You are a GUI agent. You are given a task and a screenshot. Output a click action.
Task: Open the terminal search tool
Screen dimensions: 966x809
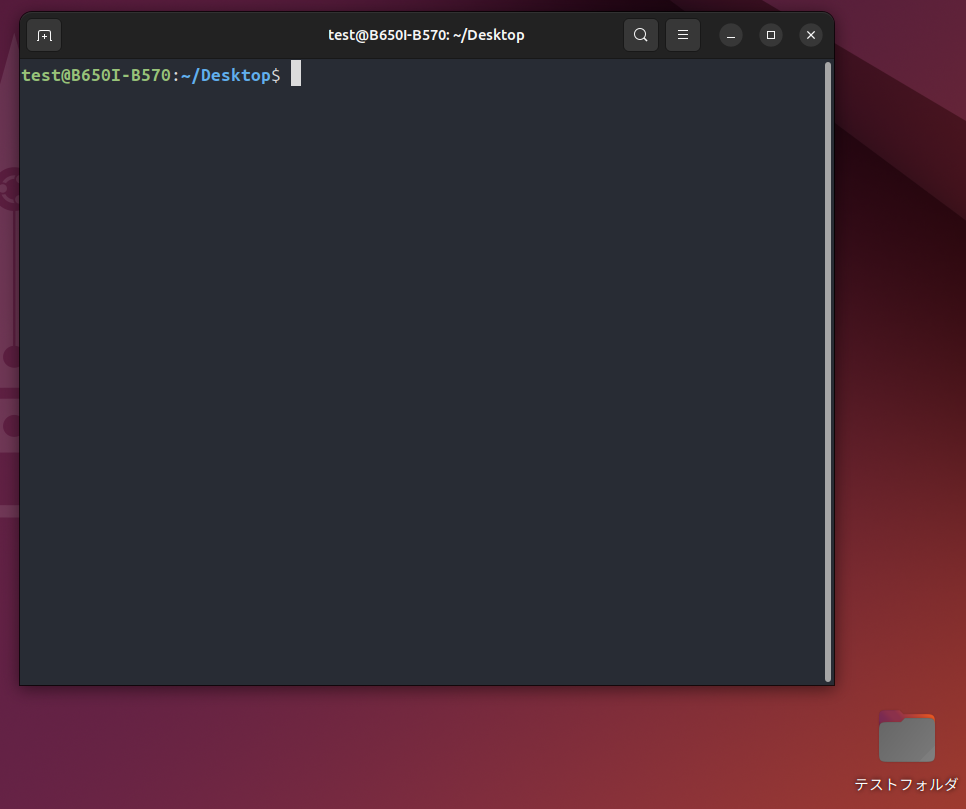[641, 35]
